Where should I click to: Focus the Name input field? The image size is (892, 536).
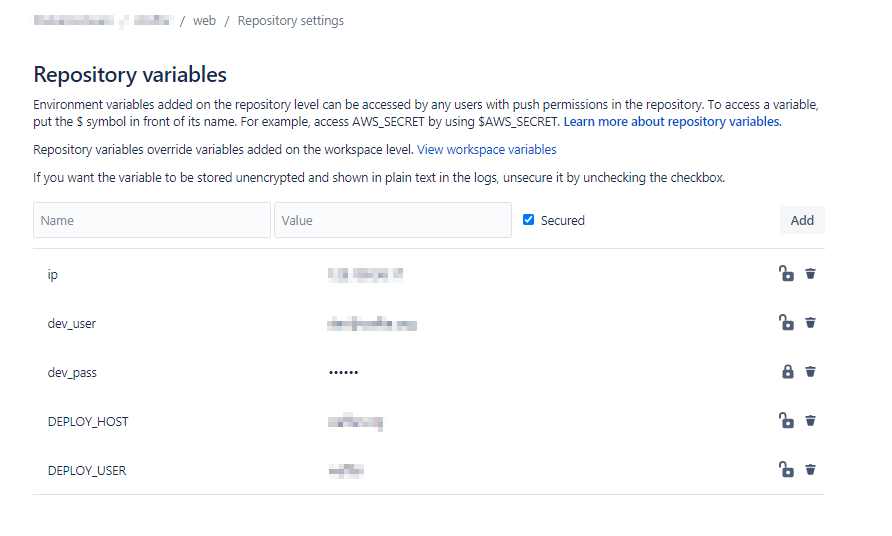(152, 220)
